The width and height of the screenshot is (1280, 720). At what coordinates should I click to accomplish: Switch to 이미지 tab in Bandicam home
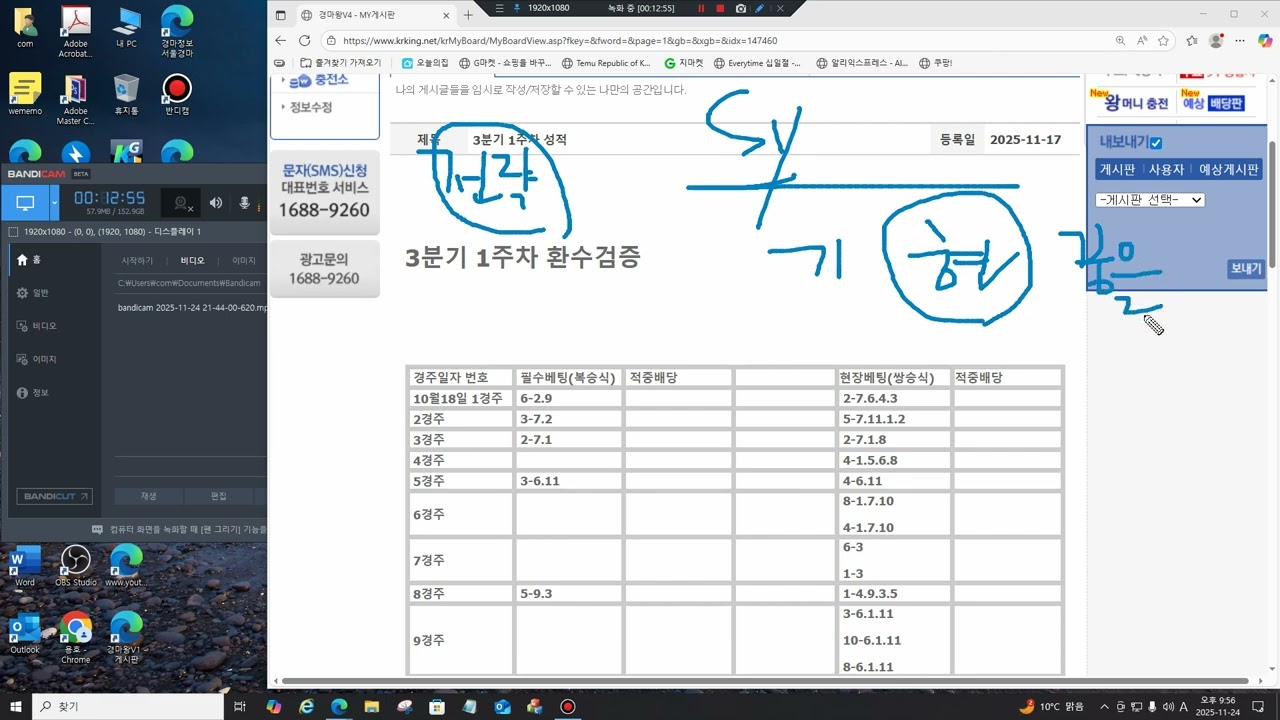click(244, 260)
